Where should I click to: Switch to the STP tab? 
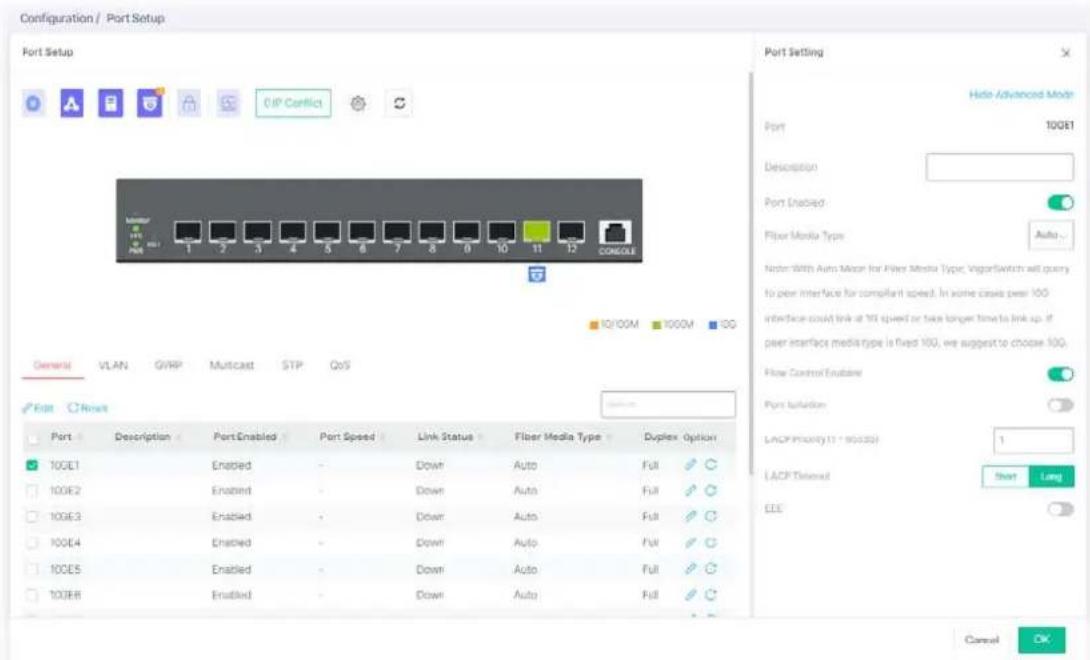(x=292, y=365)
